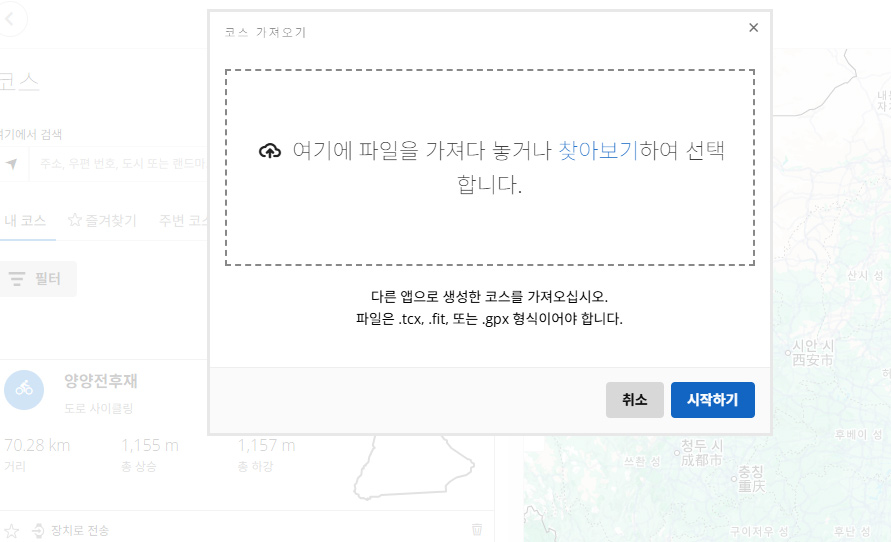Click the star icon under 양양전후재 course

(x=11, y=530)
